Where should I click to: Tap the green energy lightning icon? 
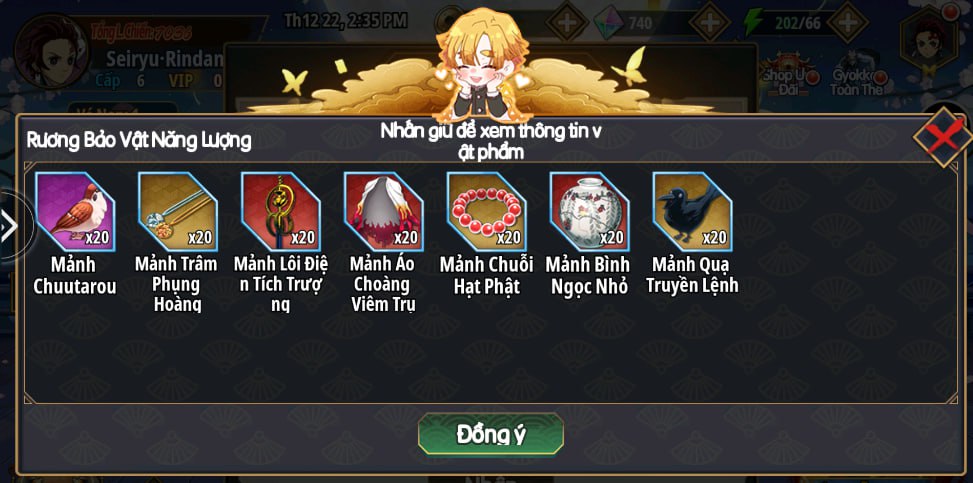[x=753, y=23]
